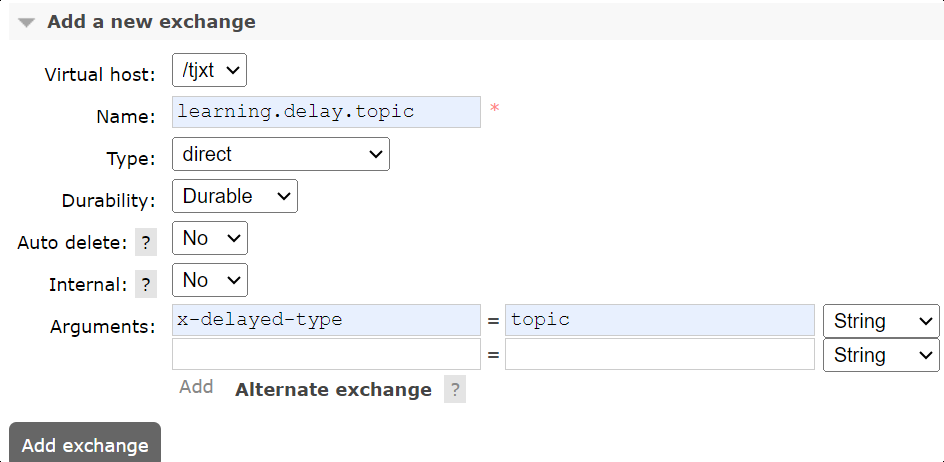
Task: Click the topic argument value field
Action: coord(659,320)
